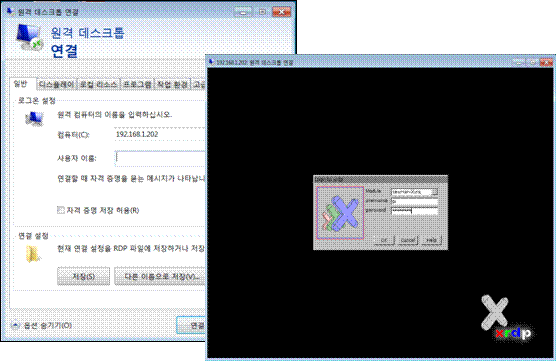Click the xrdp login dialog title bar
Image resolution: width=556 pixels, height=361 pixels.
click(380, 179)
